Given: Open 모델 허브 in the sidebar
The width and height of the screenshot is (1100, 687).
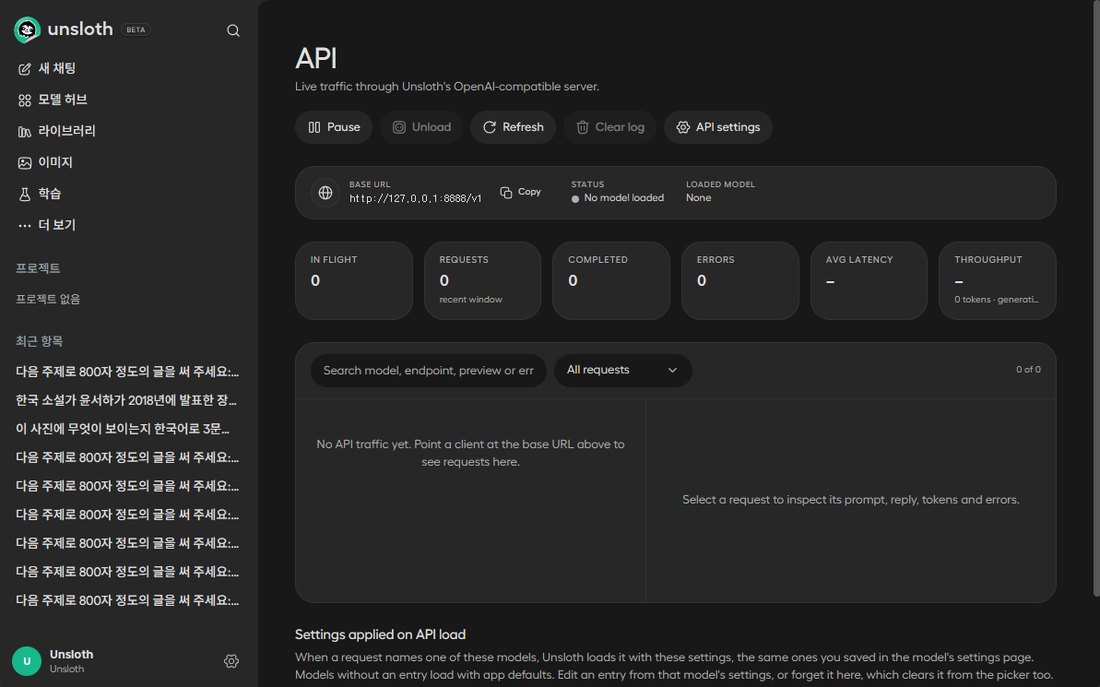Looking at the screenshot, I should coord(53,100).
